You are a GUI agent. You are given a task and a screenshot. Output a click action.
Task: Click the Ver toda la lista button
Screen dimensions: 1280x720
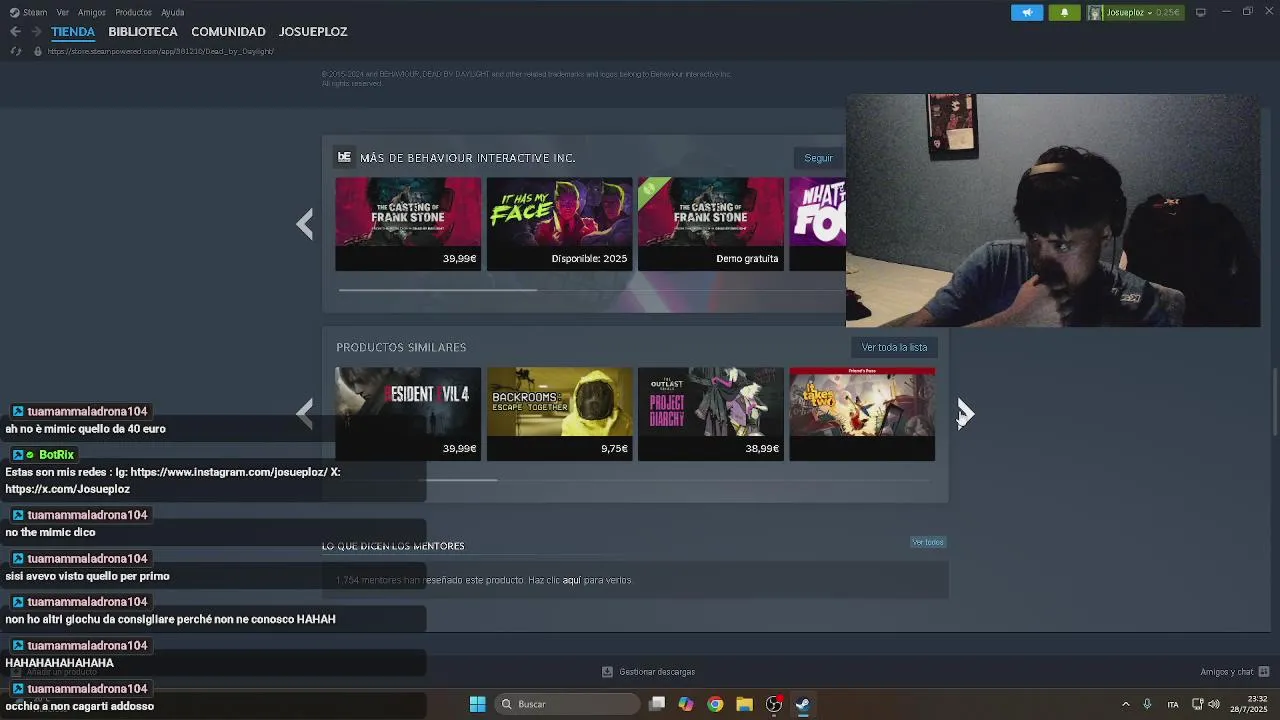[x=894, y=347]
